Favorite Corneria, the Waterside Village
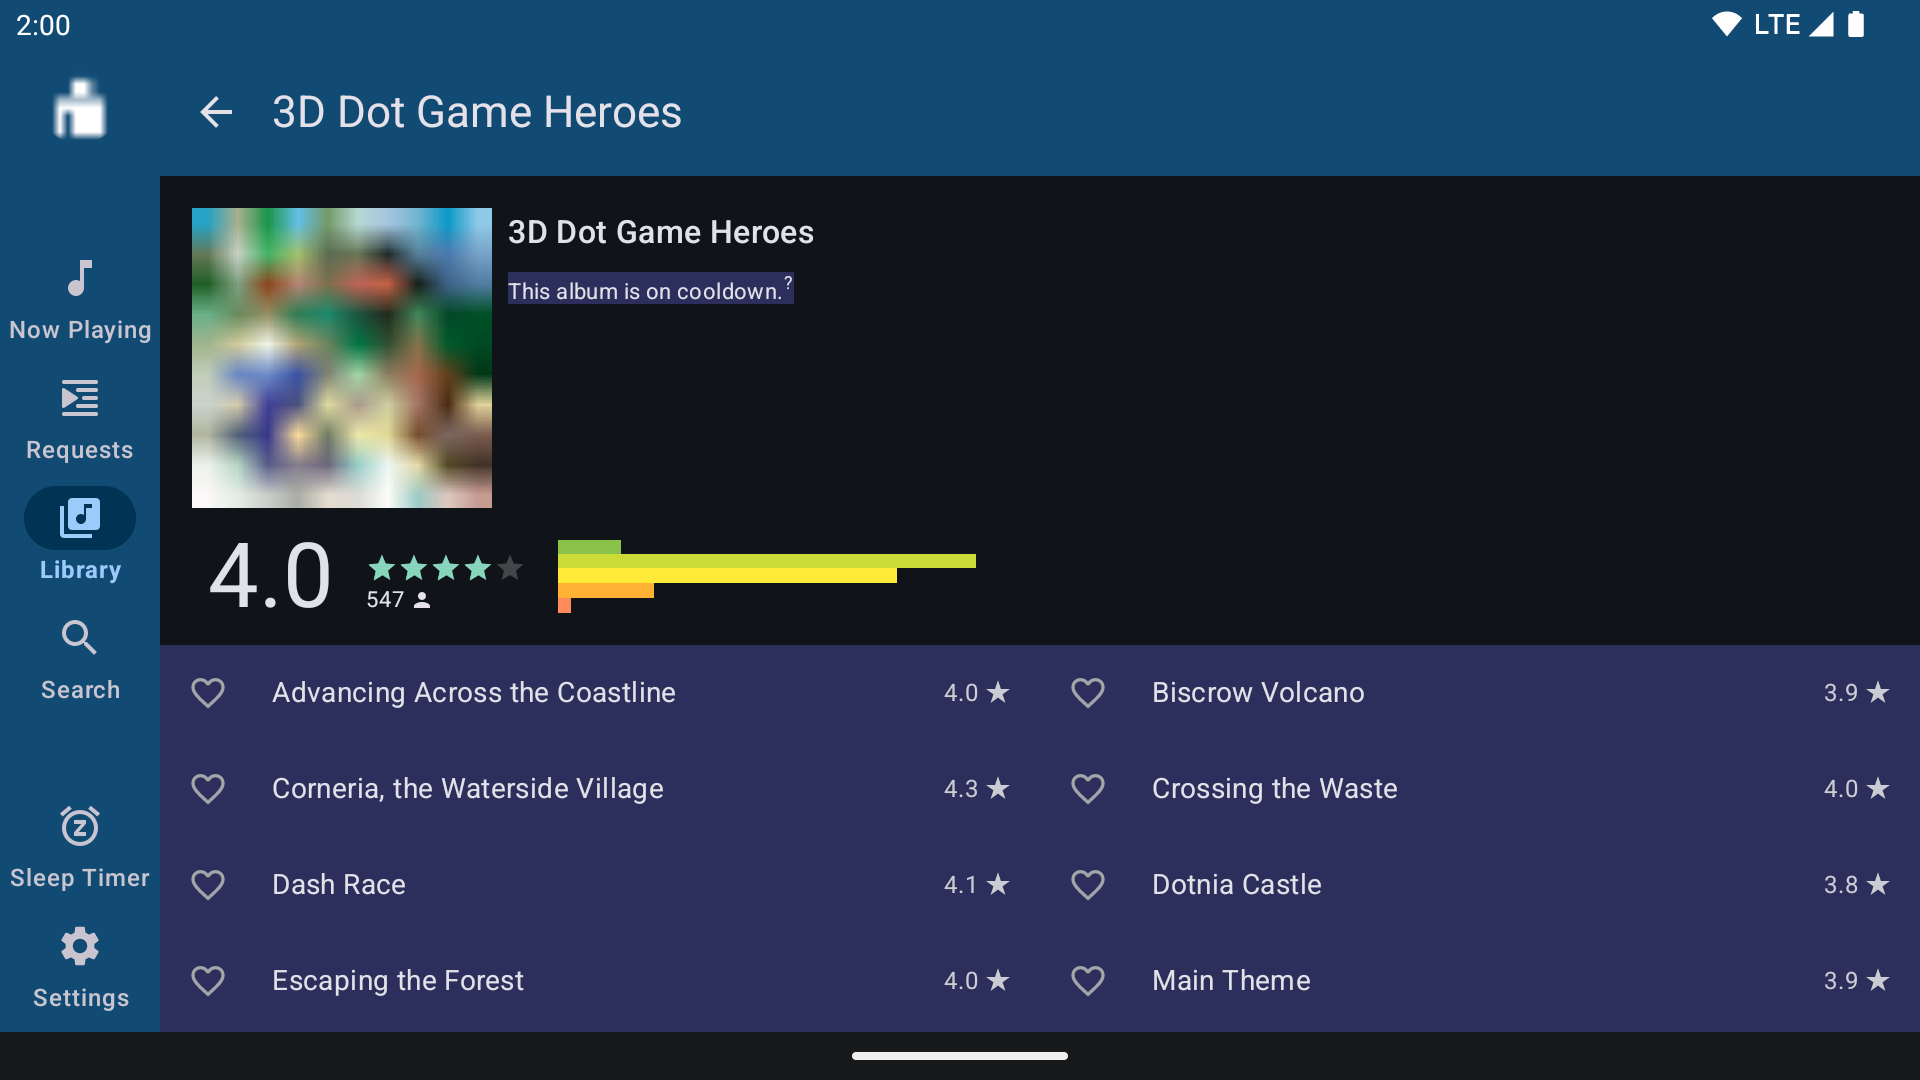 [x=208, y=788]
